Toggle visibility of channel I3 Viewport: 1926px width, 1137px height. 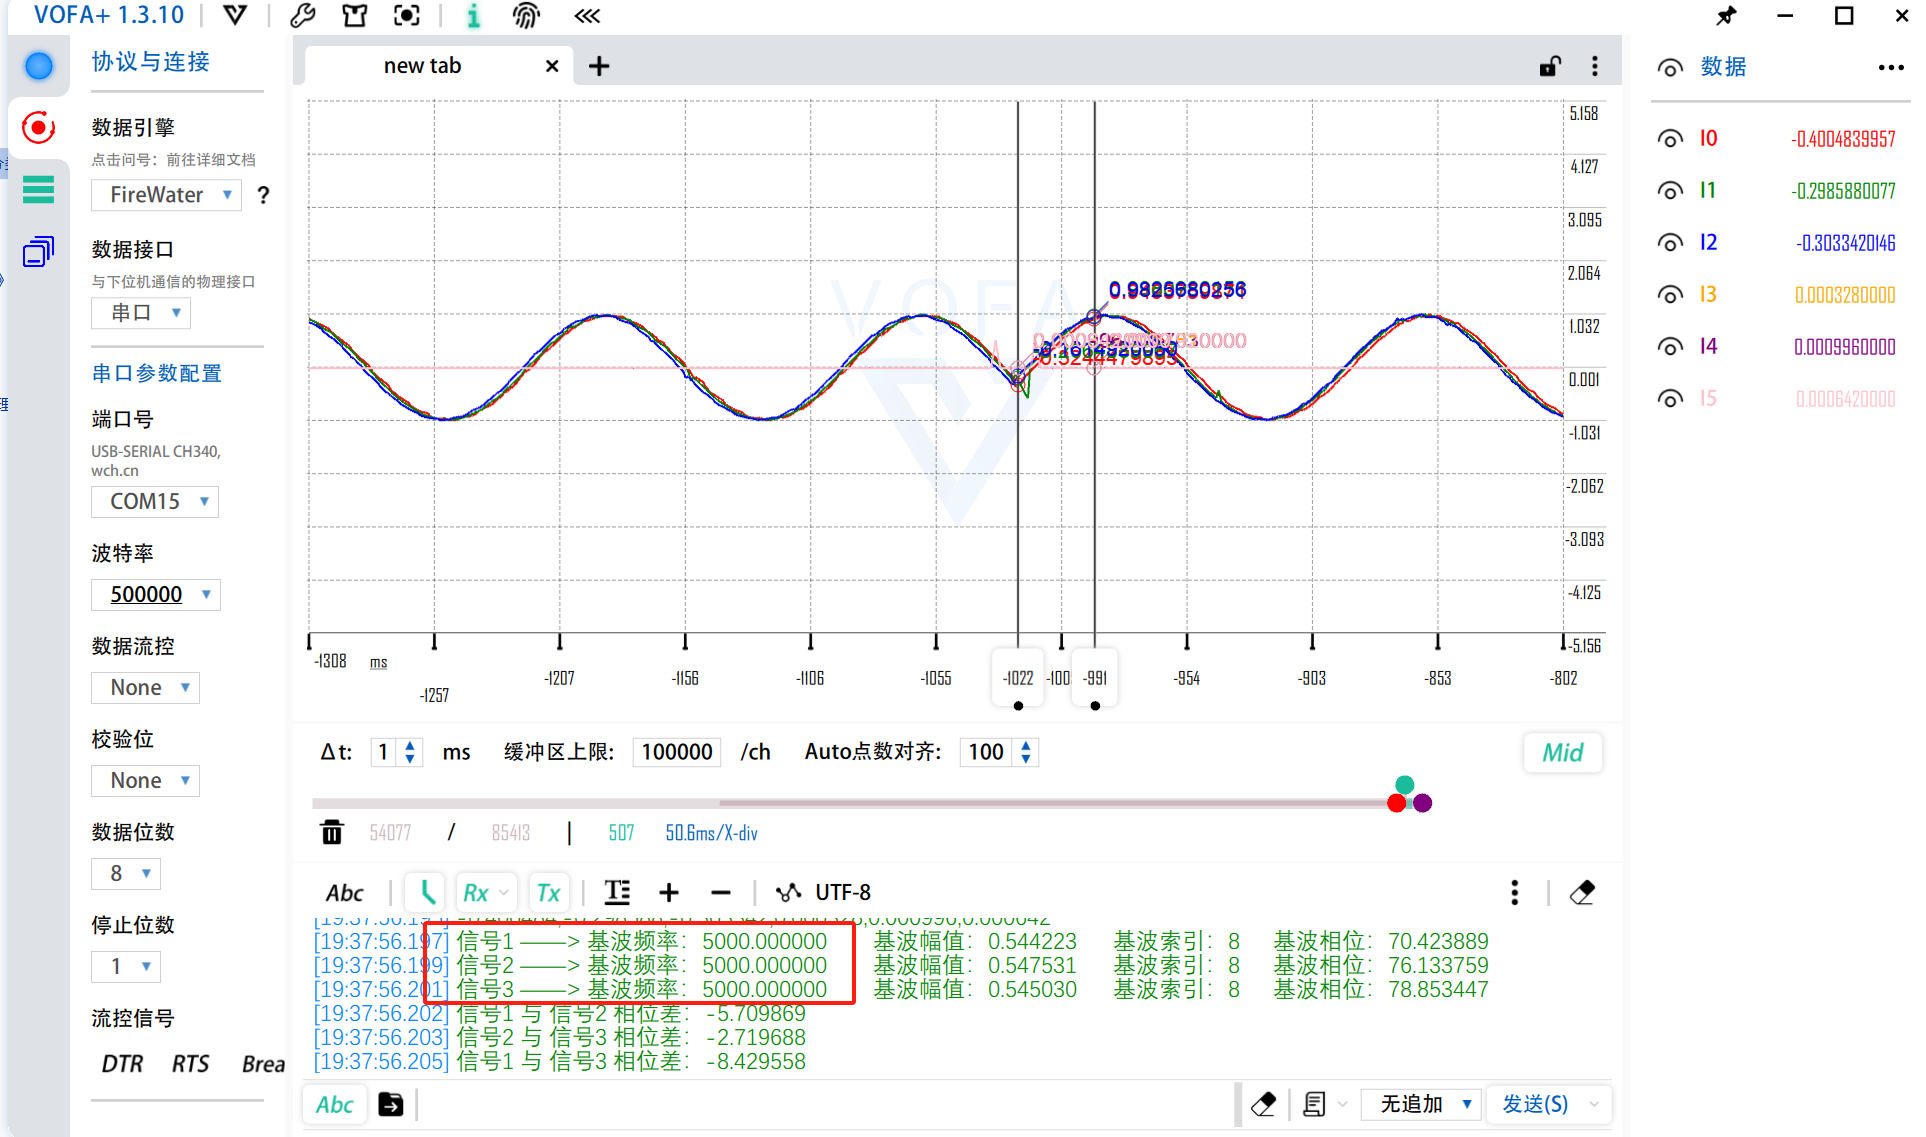point(1669,295)
